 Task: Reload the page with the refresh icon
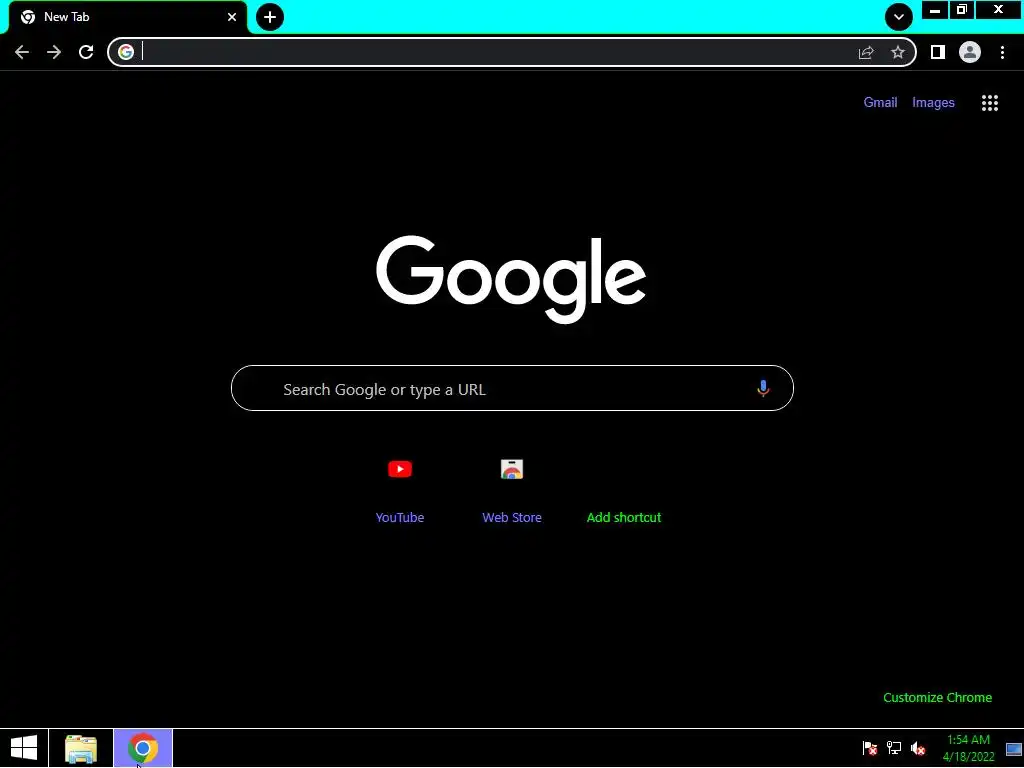(86, 52)
